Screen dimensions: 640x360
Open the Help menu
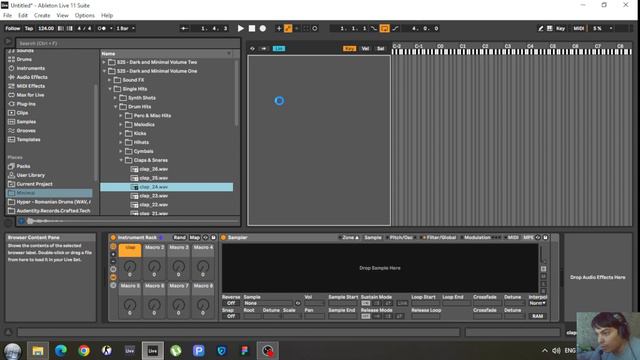click(107, 15)
